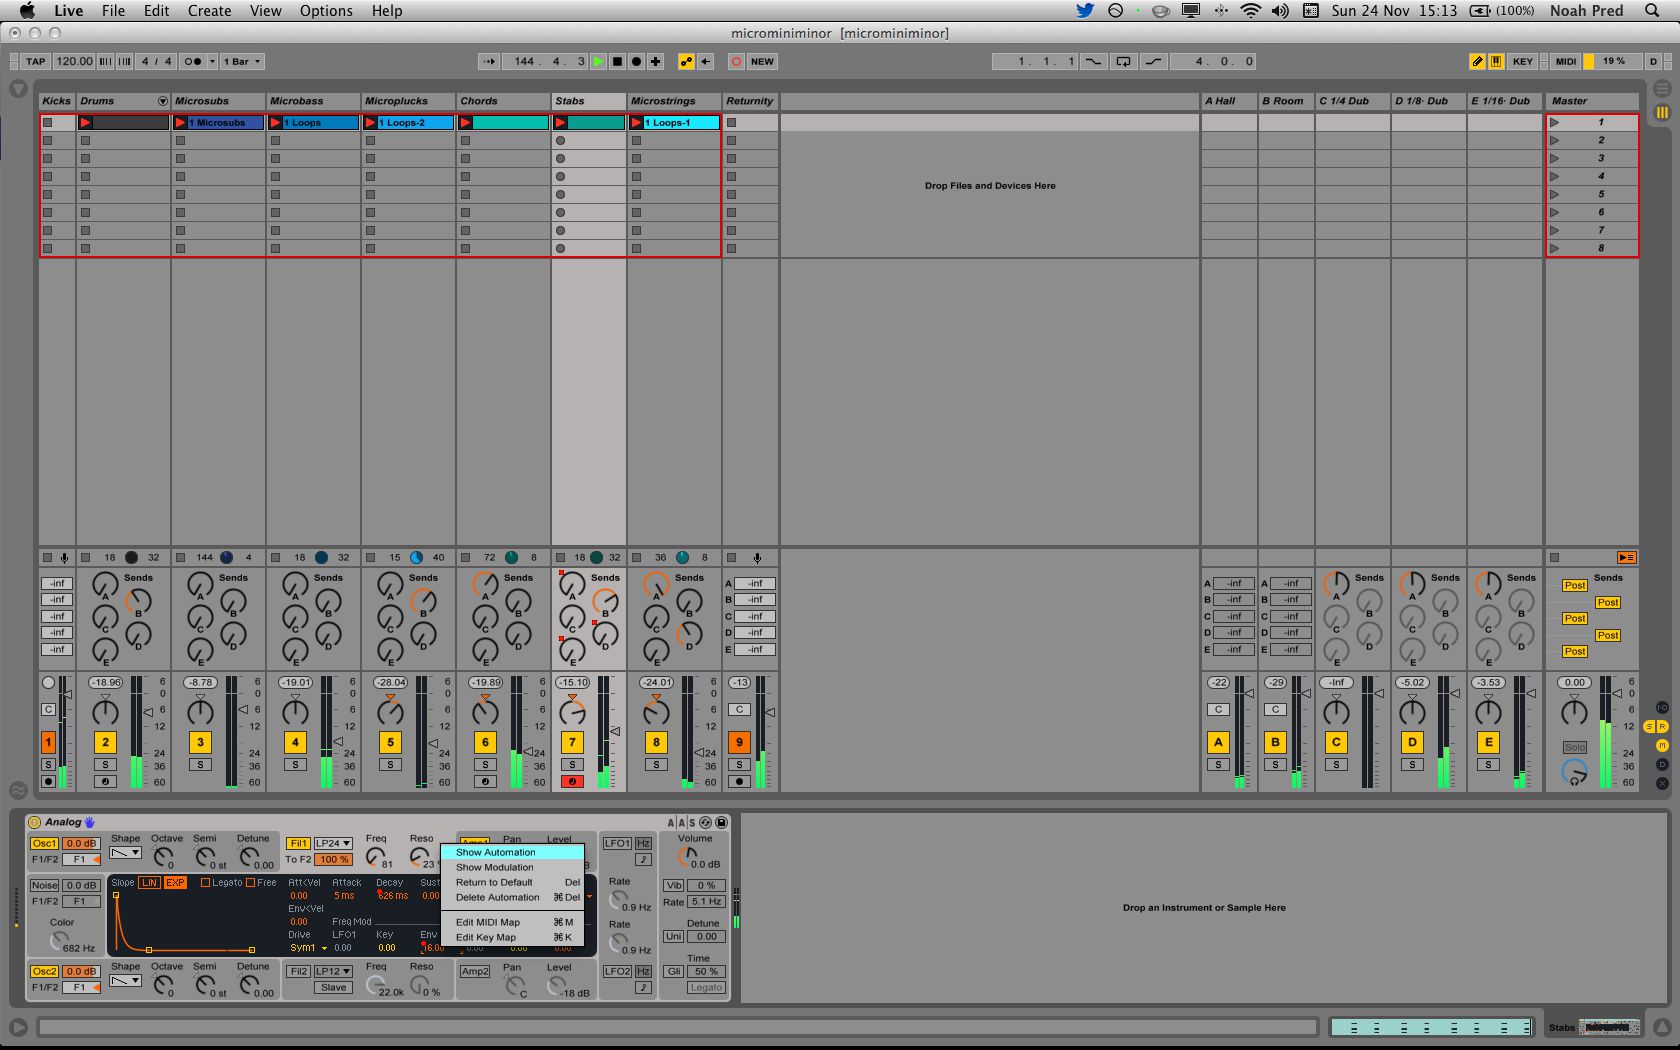This screenshot has width=1680, height=1050.
Task: Solo return track A Hall
Action: [1218, 765]
